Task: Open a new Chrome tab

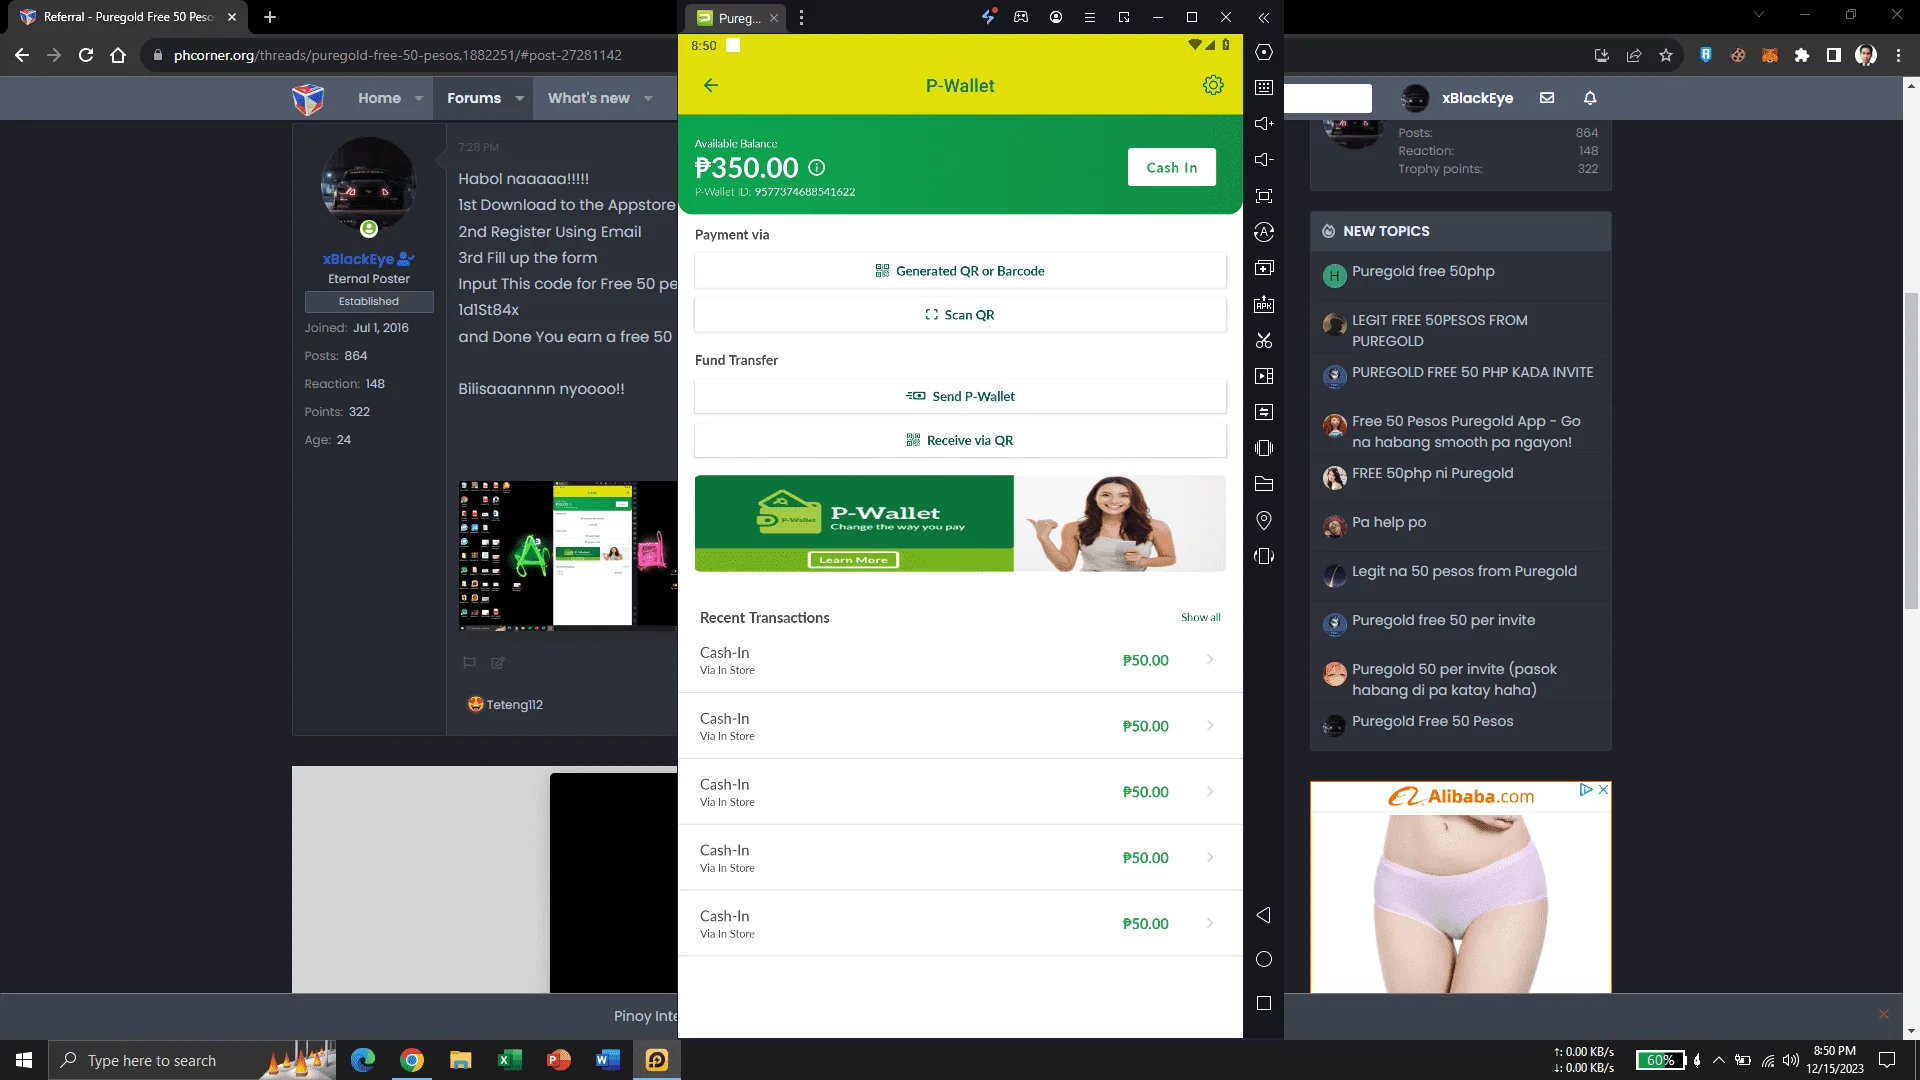Action: coord(269,17)
